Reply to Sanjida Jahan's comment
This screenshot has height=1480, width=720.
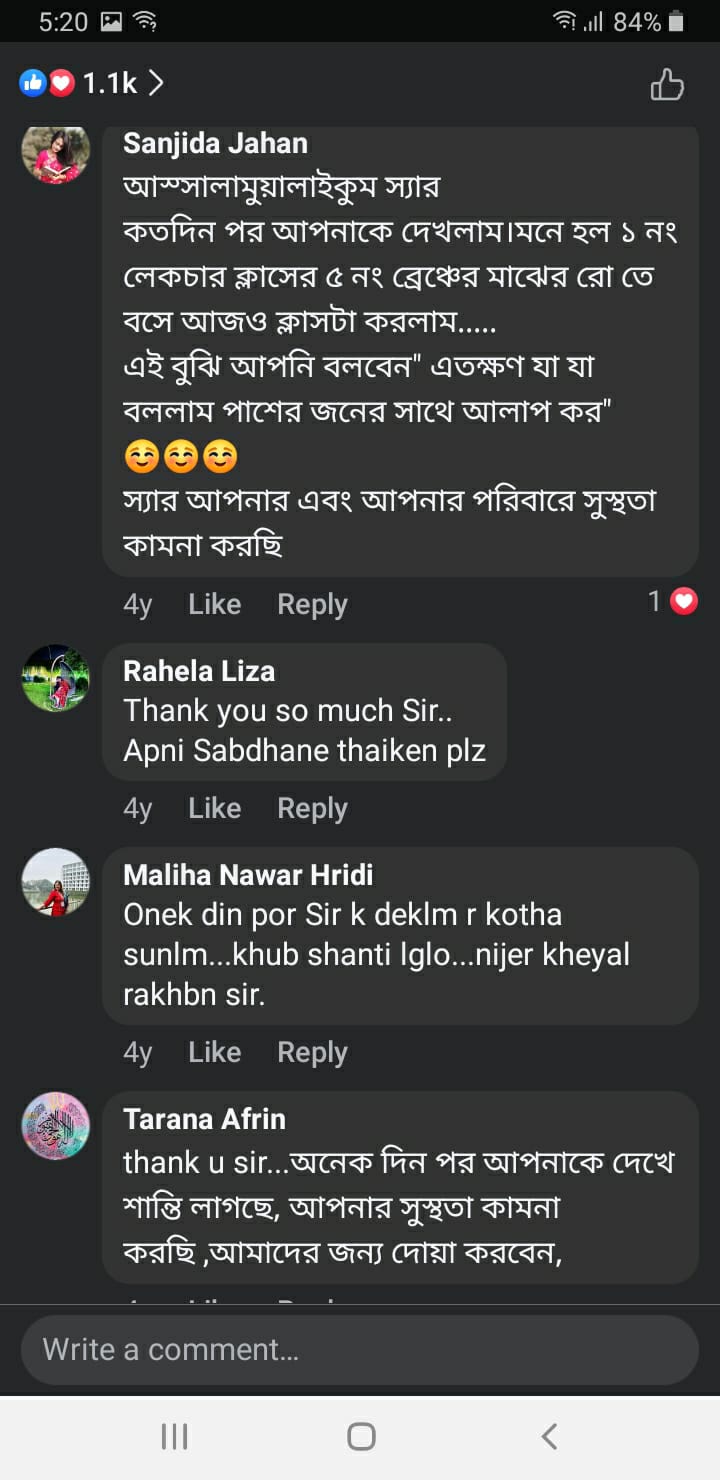tap(312, 604)
